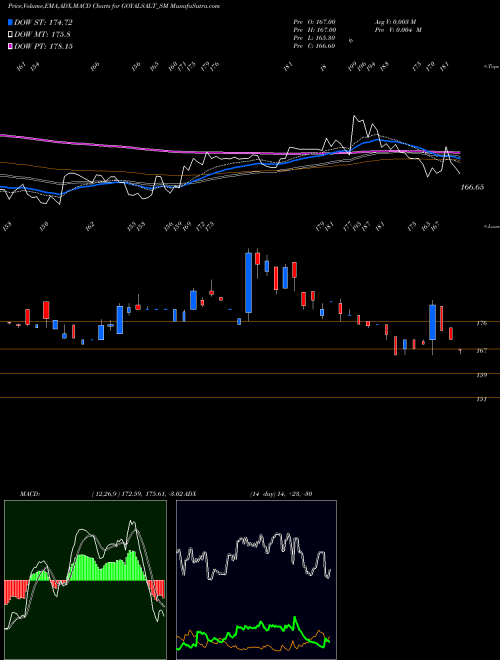Click the 159 price level label
This screenshot has height=660, width=500.
pyautogui.click(x=482, y=375)
